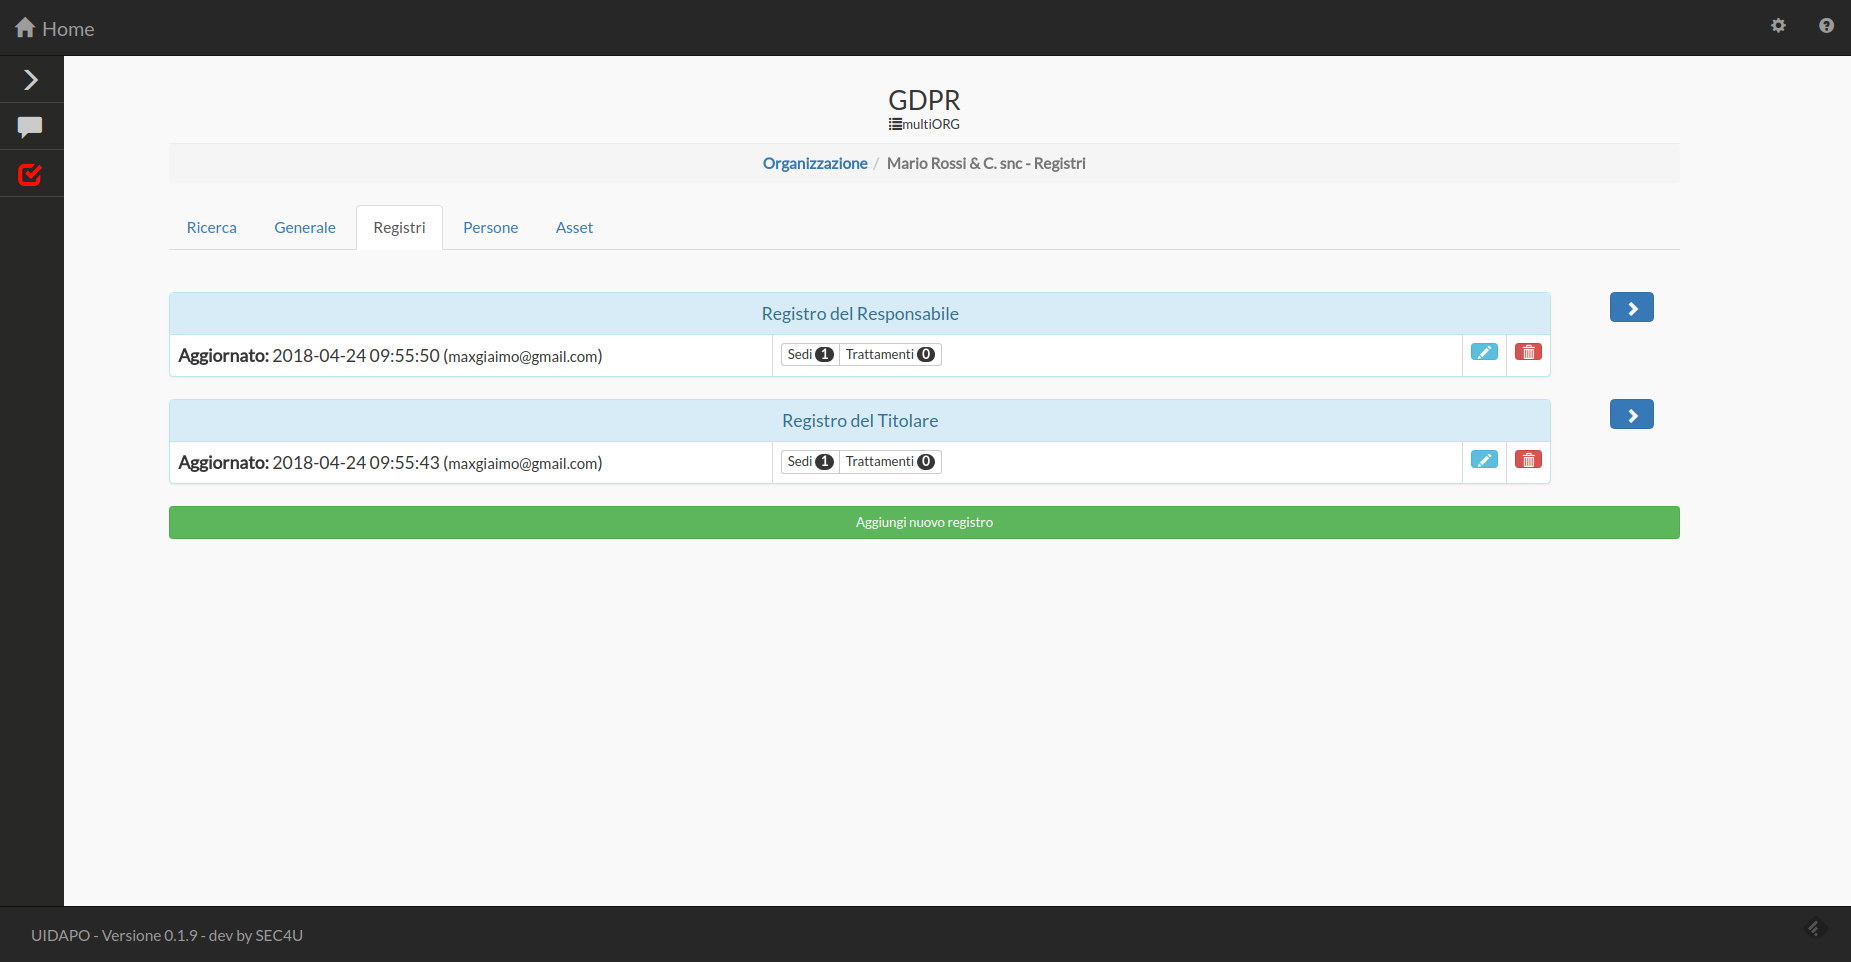Click the multiORG list icon label
The width and height of the screenshot is (1851, 962).
[x=924, y=124]
